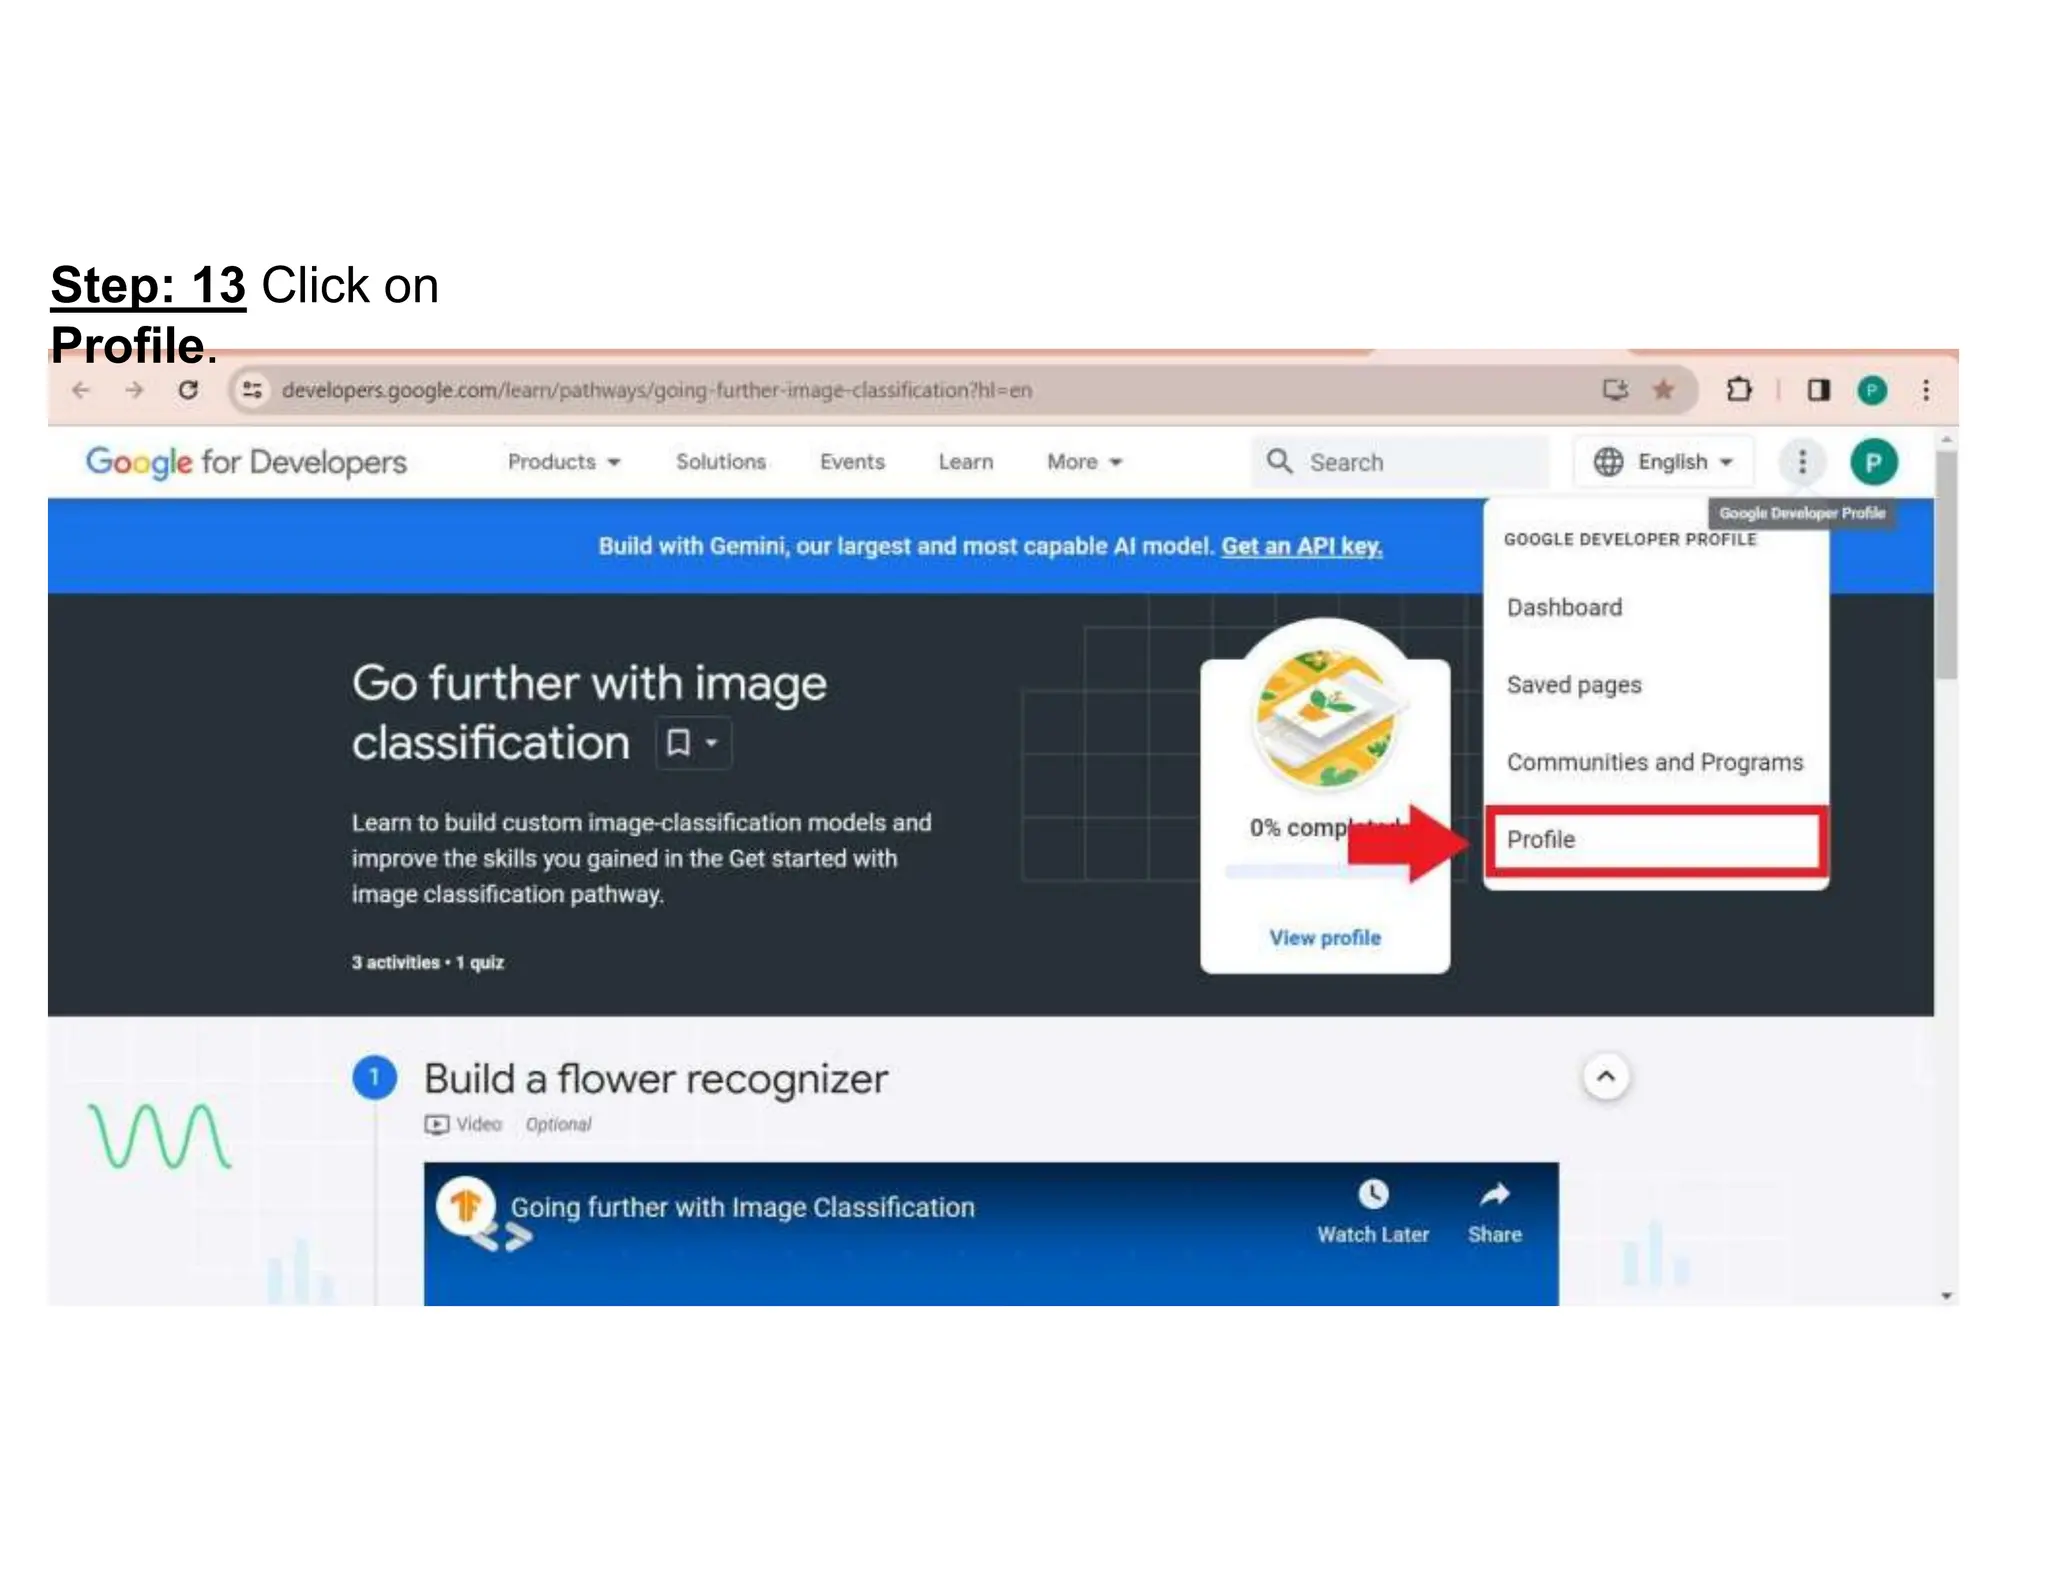Click the video Share arrow icon
Image resolution: width=2048 pixels, height=1582 pixels.
(1495, 1194)
